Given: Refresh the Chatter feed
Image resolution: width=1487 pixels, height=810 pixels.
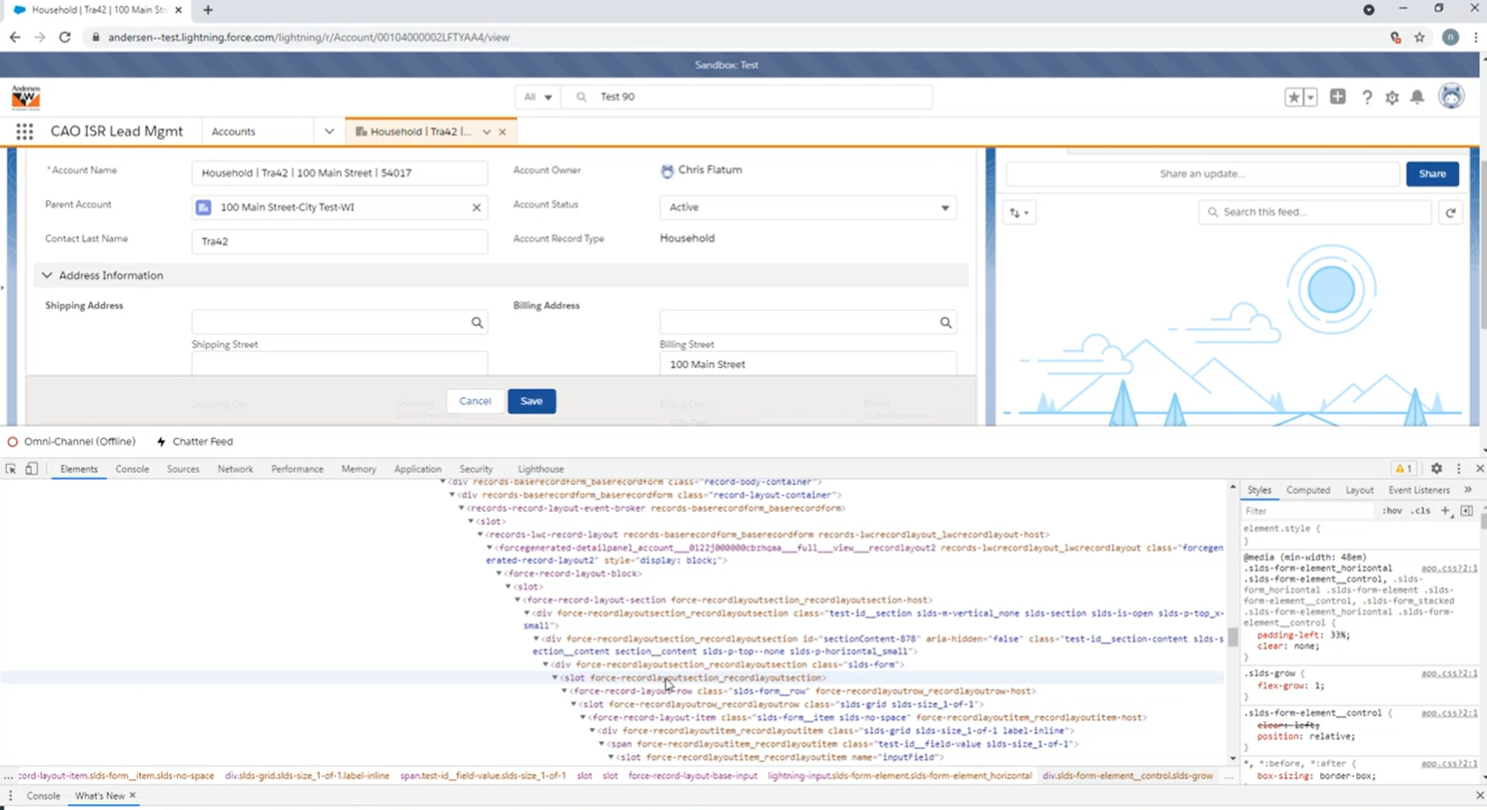Looking at the screenshot, I should (x=1450, y=212).
